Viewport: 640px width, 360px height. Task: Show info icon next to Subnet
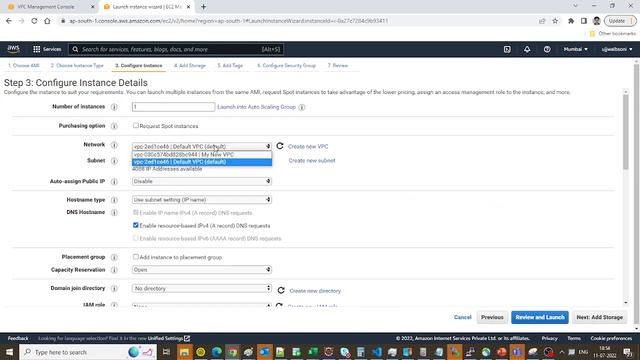tap(114, 161)
